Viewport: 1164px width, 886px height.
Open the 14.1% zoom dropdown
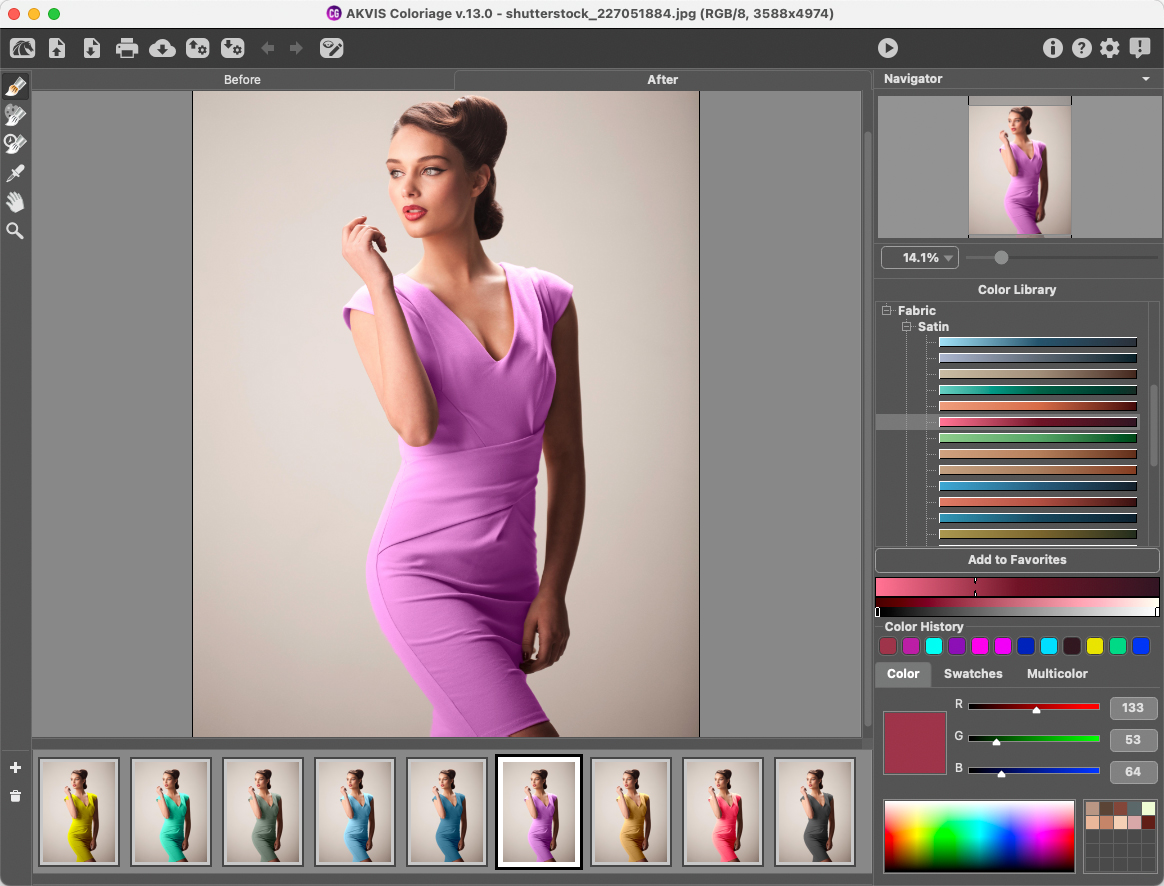(x=919, y=258)
